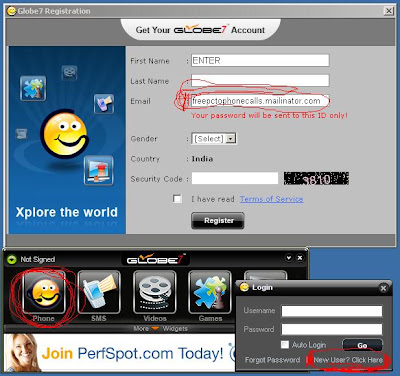
Task: Click the Join PerfSpot.com banner ad
Action: coord(119,353)
